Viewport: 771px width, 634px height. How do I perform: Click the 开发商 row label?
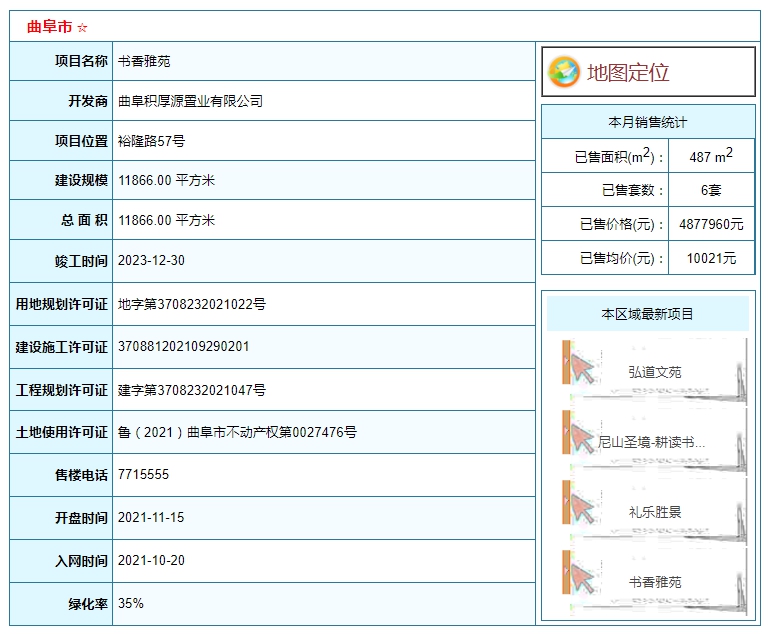[88, 101]
